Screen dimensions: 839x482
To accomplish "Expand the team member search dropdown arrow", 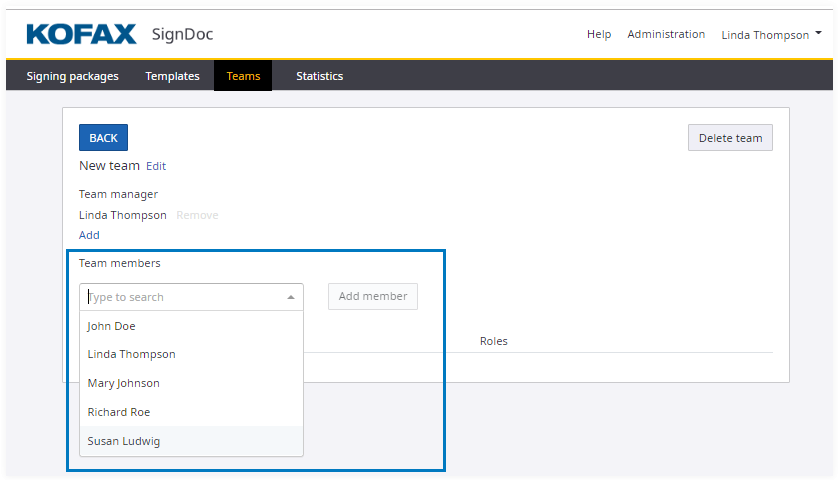I will tap(291, 297).
